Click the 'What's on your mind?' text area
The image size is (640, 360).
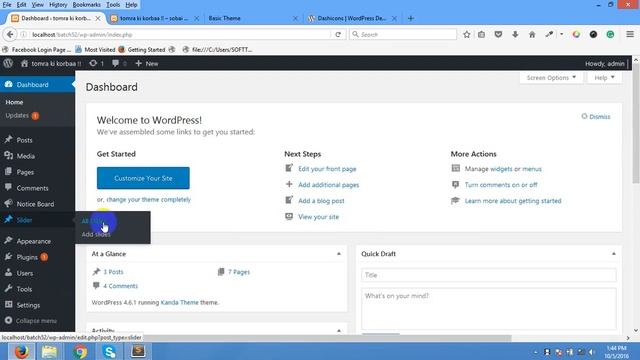489,309
